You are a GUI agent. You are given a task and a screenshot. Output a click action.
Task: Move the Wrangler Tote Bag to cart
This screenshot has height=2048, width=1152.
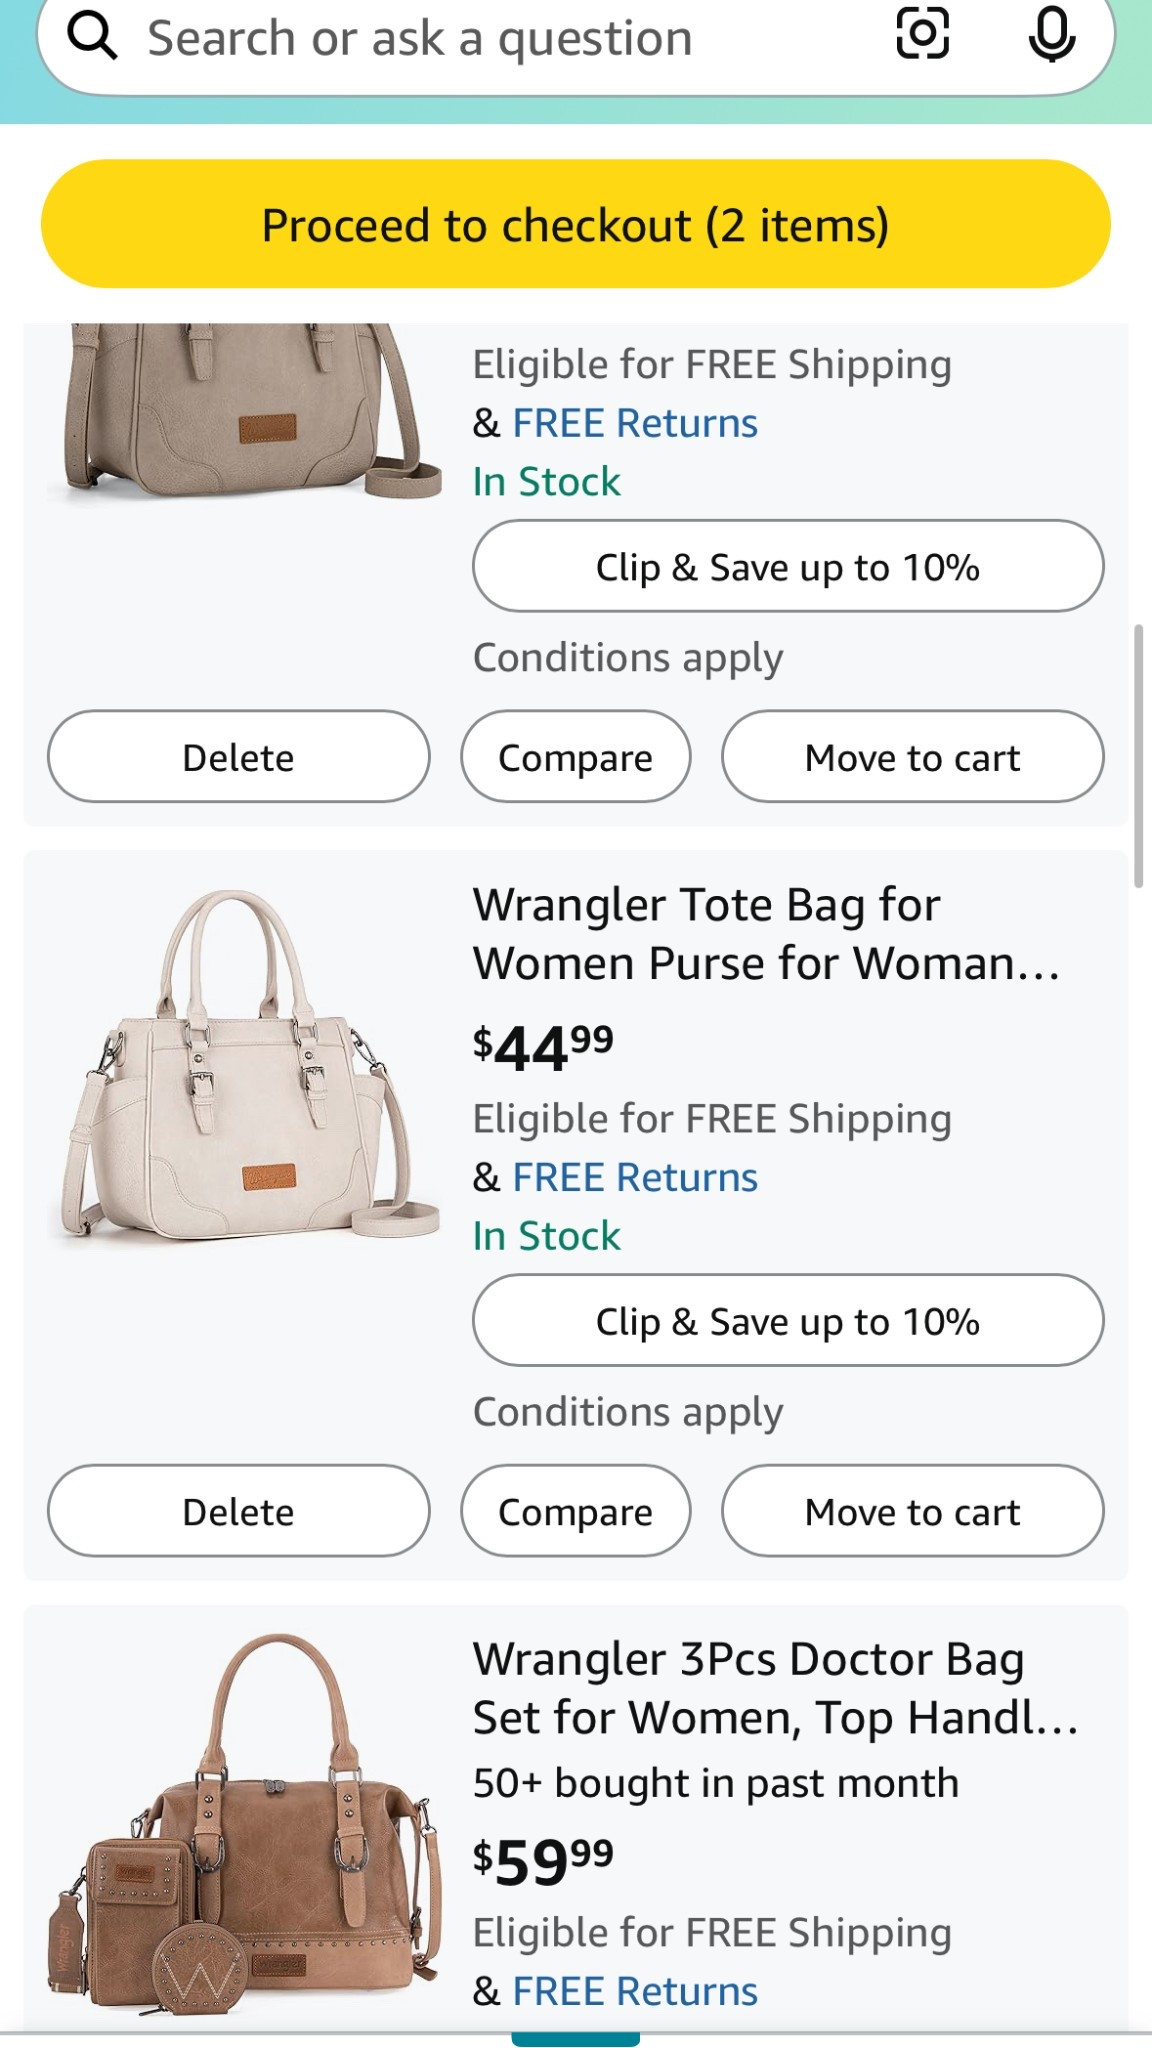coord(912,1512)
